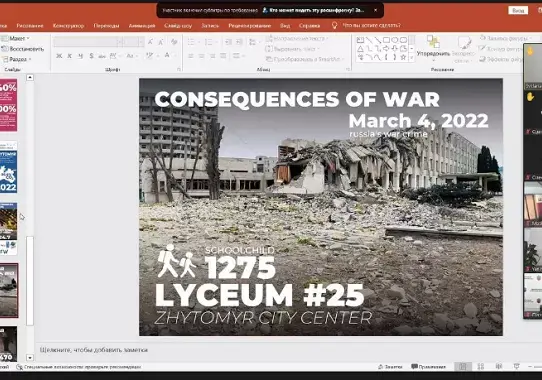Select the rectangle shape

click(386, 40)
